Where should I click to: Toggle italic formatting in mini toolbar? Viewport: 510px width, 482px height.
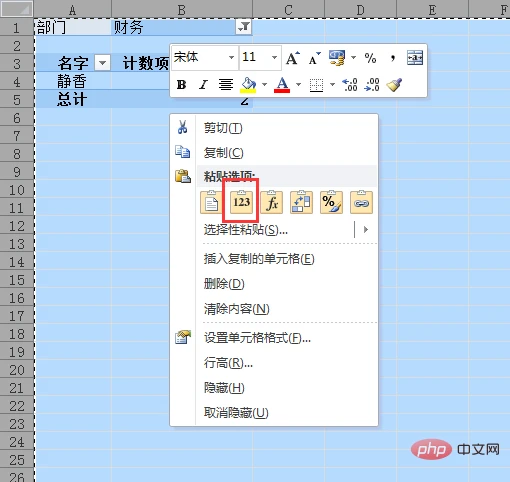click(203, 85)
